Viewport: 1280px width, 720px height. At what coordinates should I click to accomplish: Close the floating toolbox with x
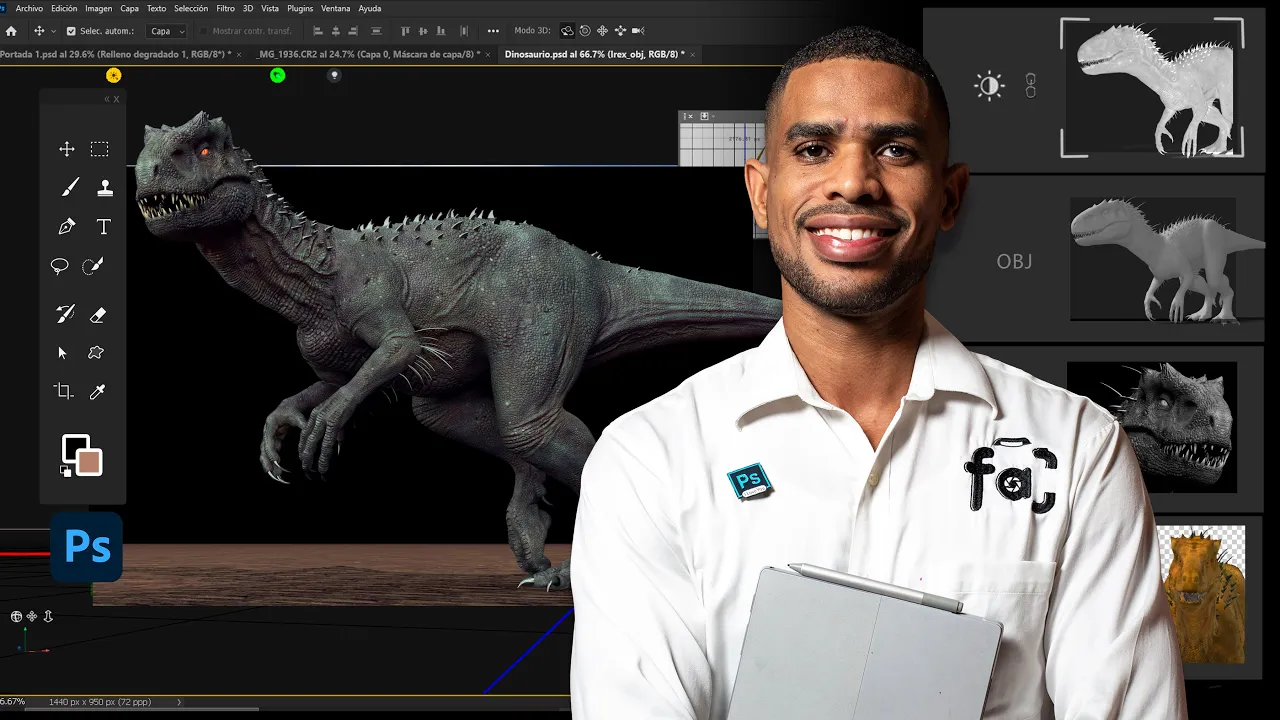(x=116, y=99)
